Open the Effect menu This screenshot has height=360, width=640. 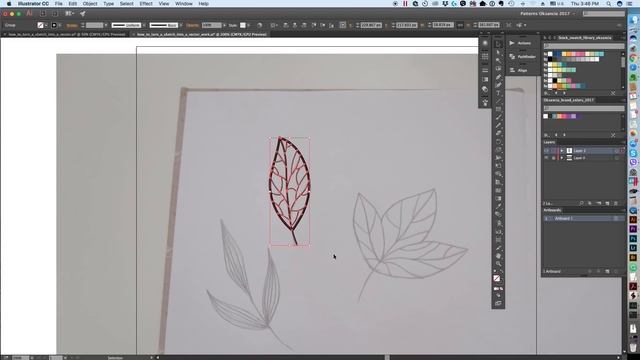click(x=146, y=4)
